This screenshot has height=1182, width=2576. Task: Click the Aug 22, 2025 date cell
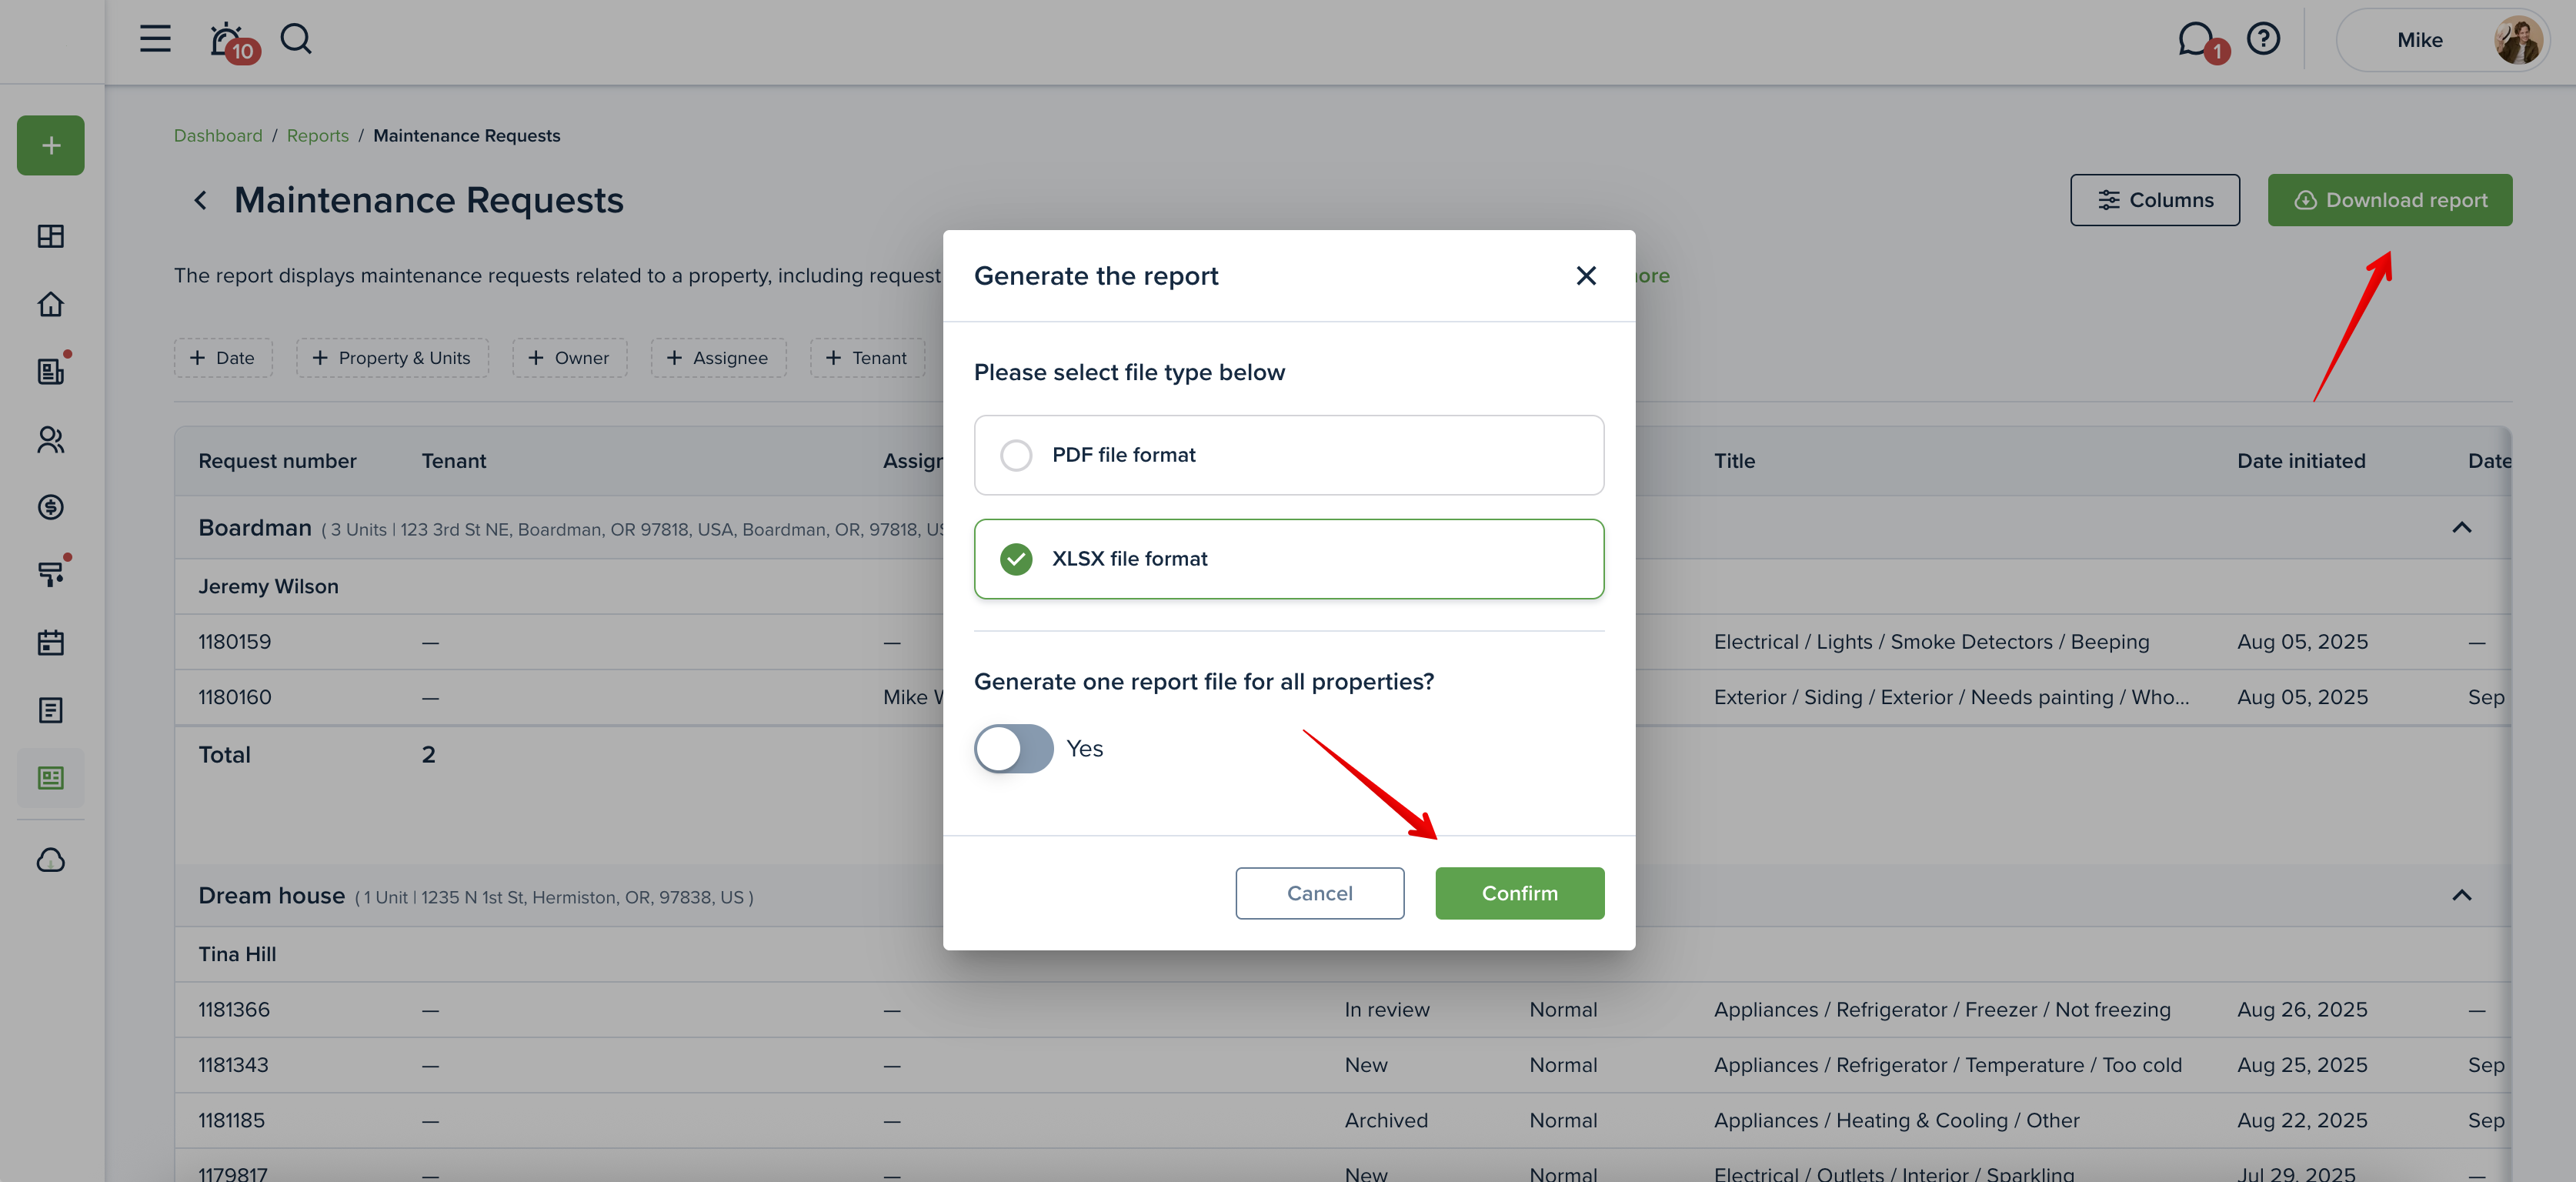pyautogui.click(x=2302, y=1120)
